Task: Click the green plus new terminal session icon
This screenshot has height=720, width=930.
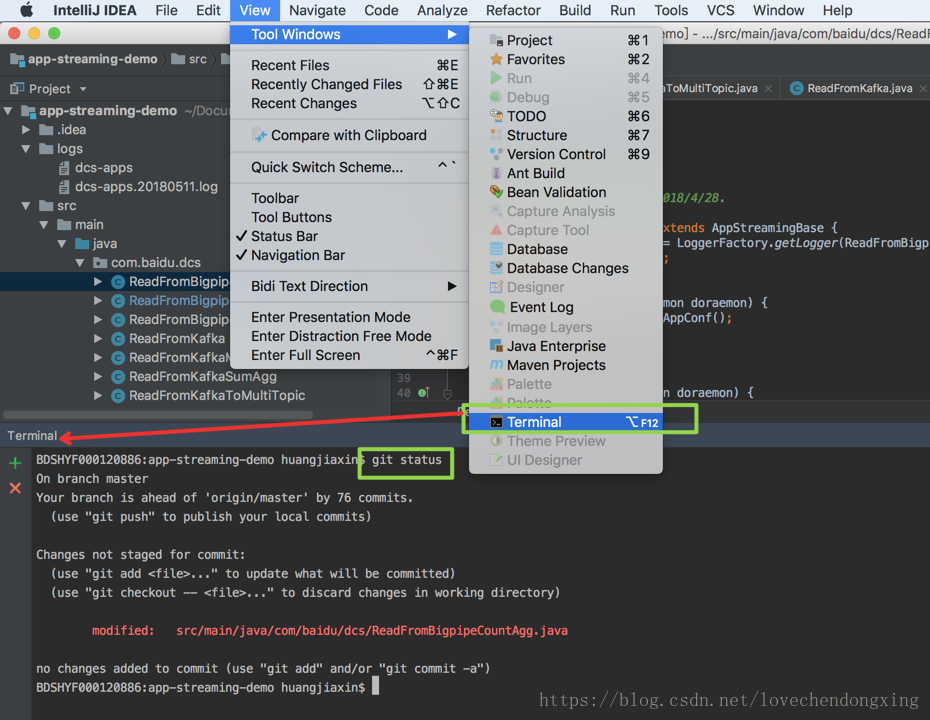Action: pyautogui.click(x=15, y=463)
